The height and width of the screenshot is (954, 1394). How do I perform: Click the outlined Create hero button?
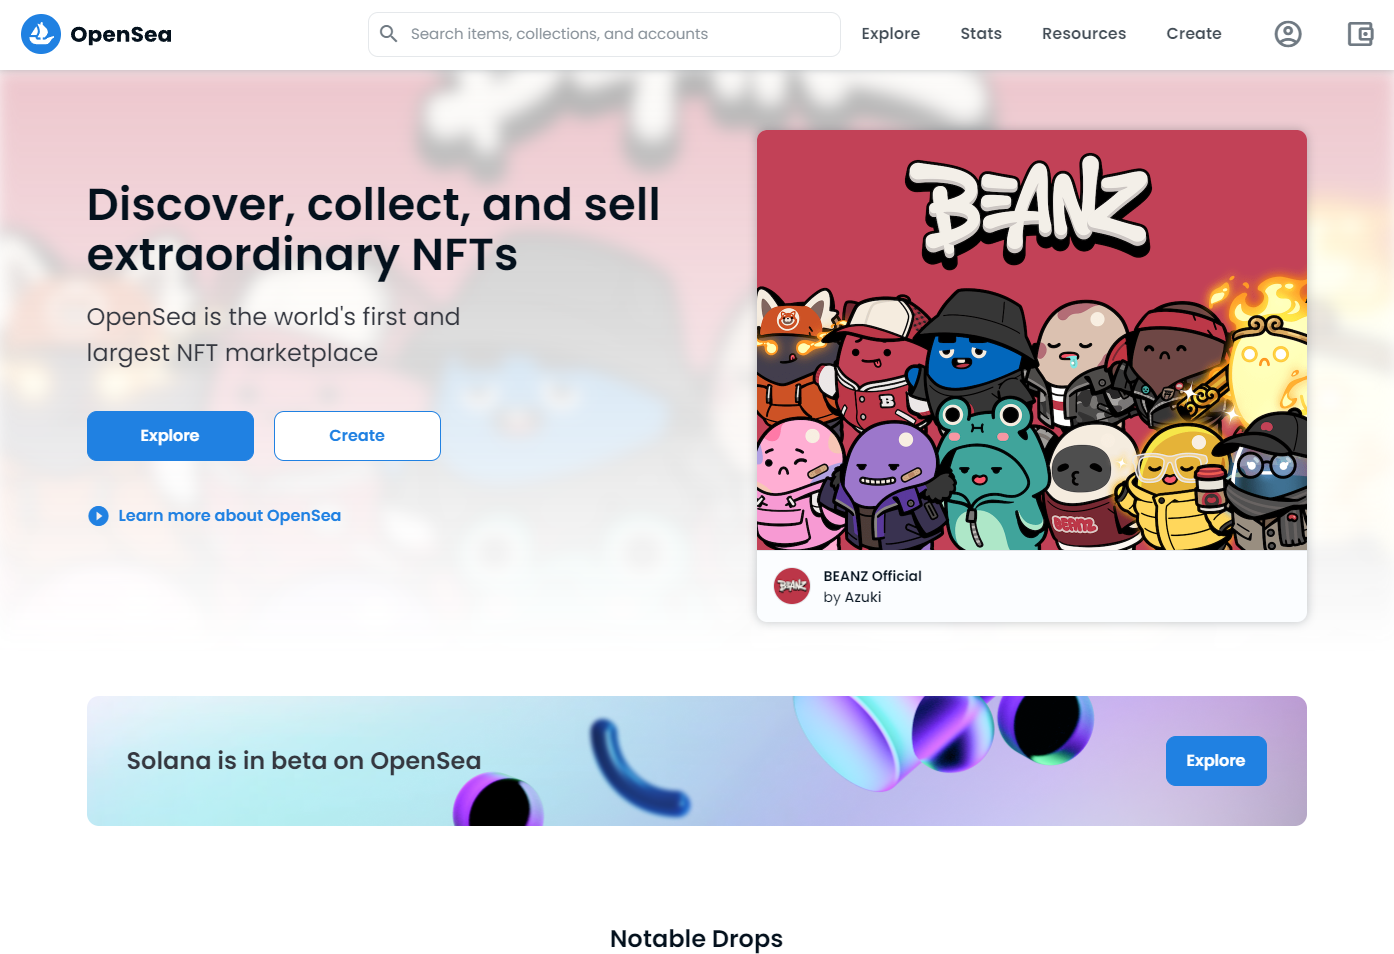[x=357, y=436]
